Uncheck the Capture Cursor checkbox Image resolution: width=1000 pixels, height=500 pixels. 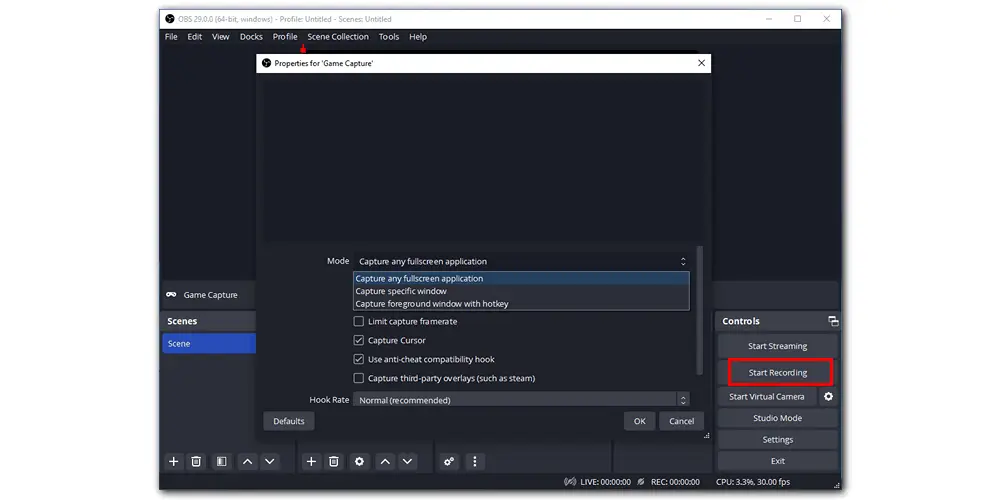pos(358,341)
